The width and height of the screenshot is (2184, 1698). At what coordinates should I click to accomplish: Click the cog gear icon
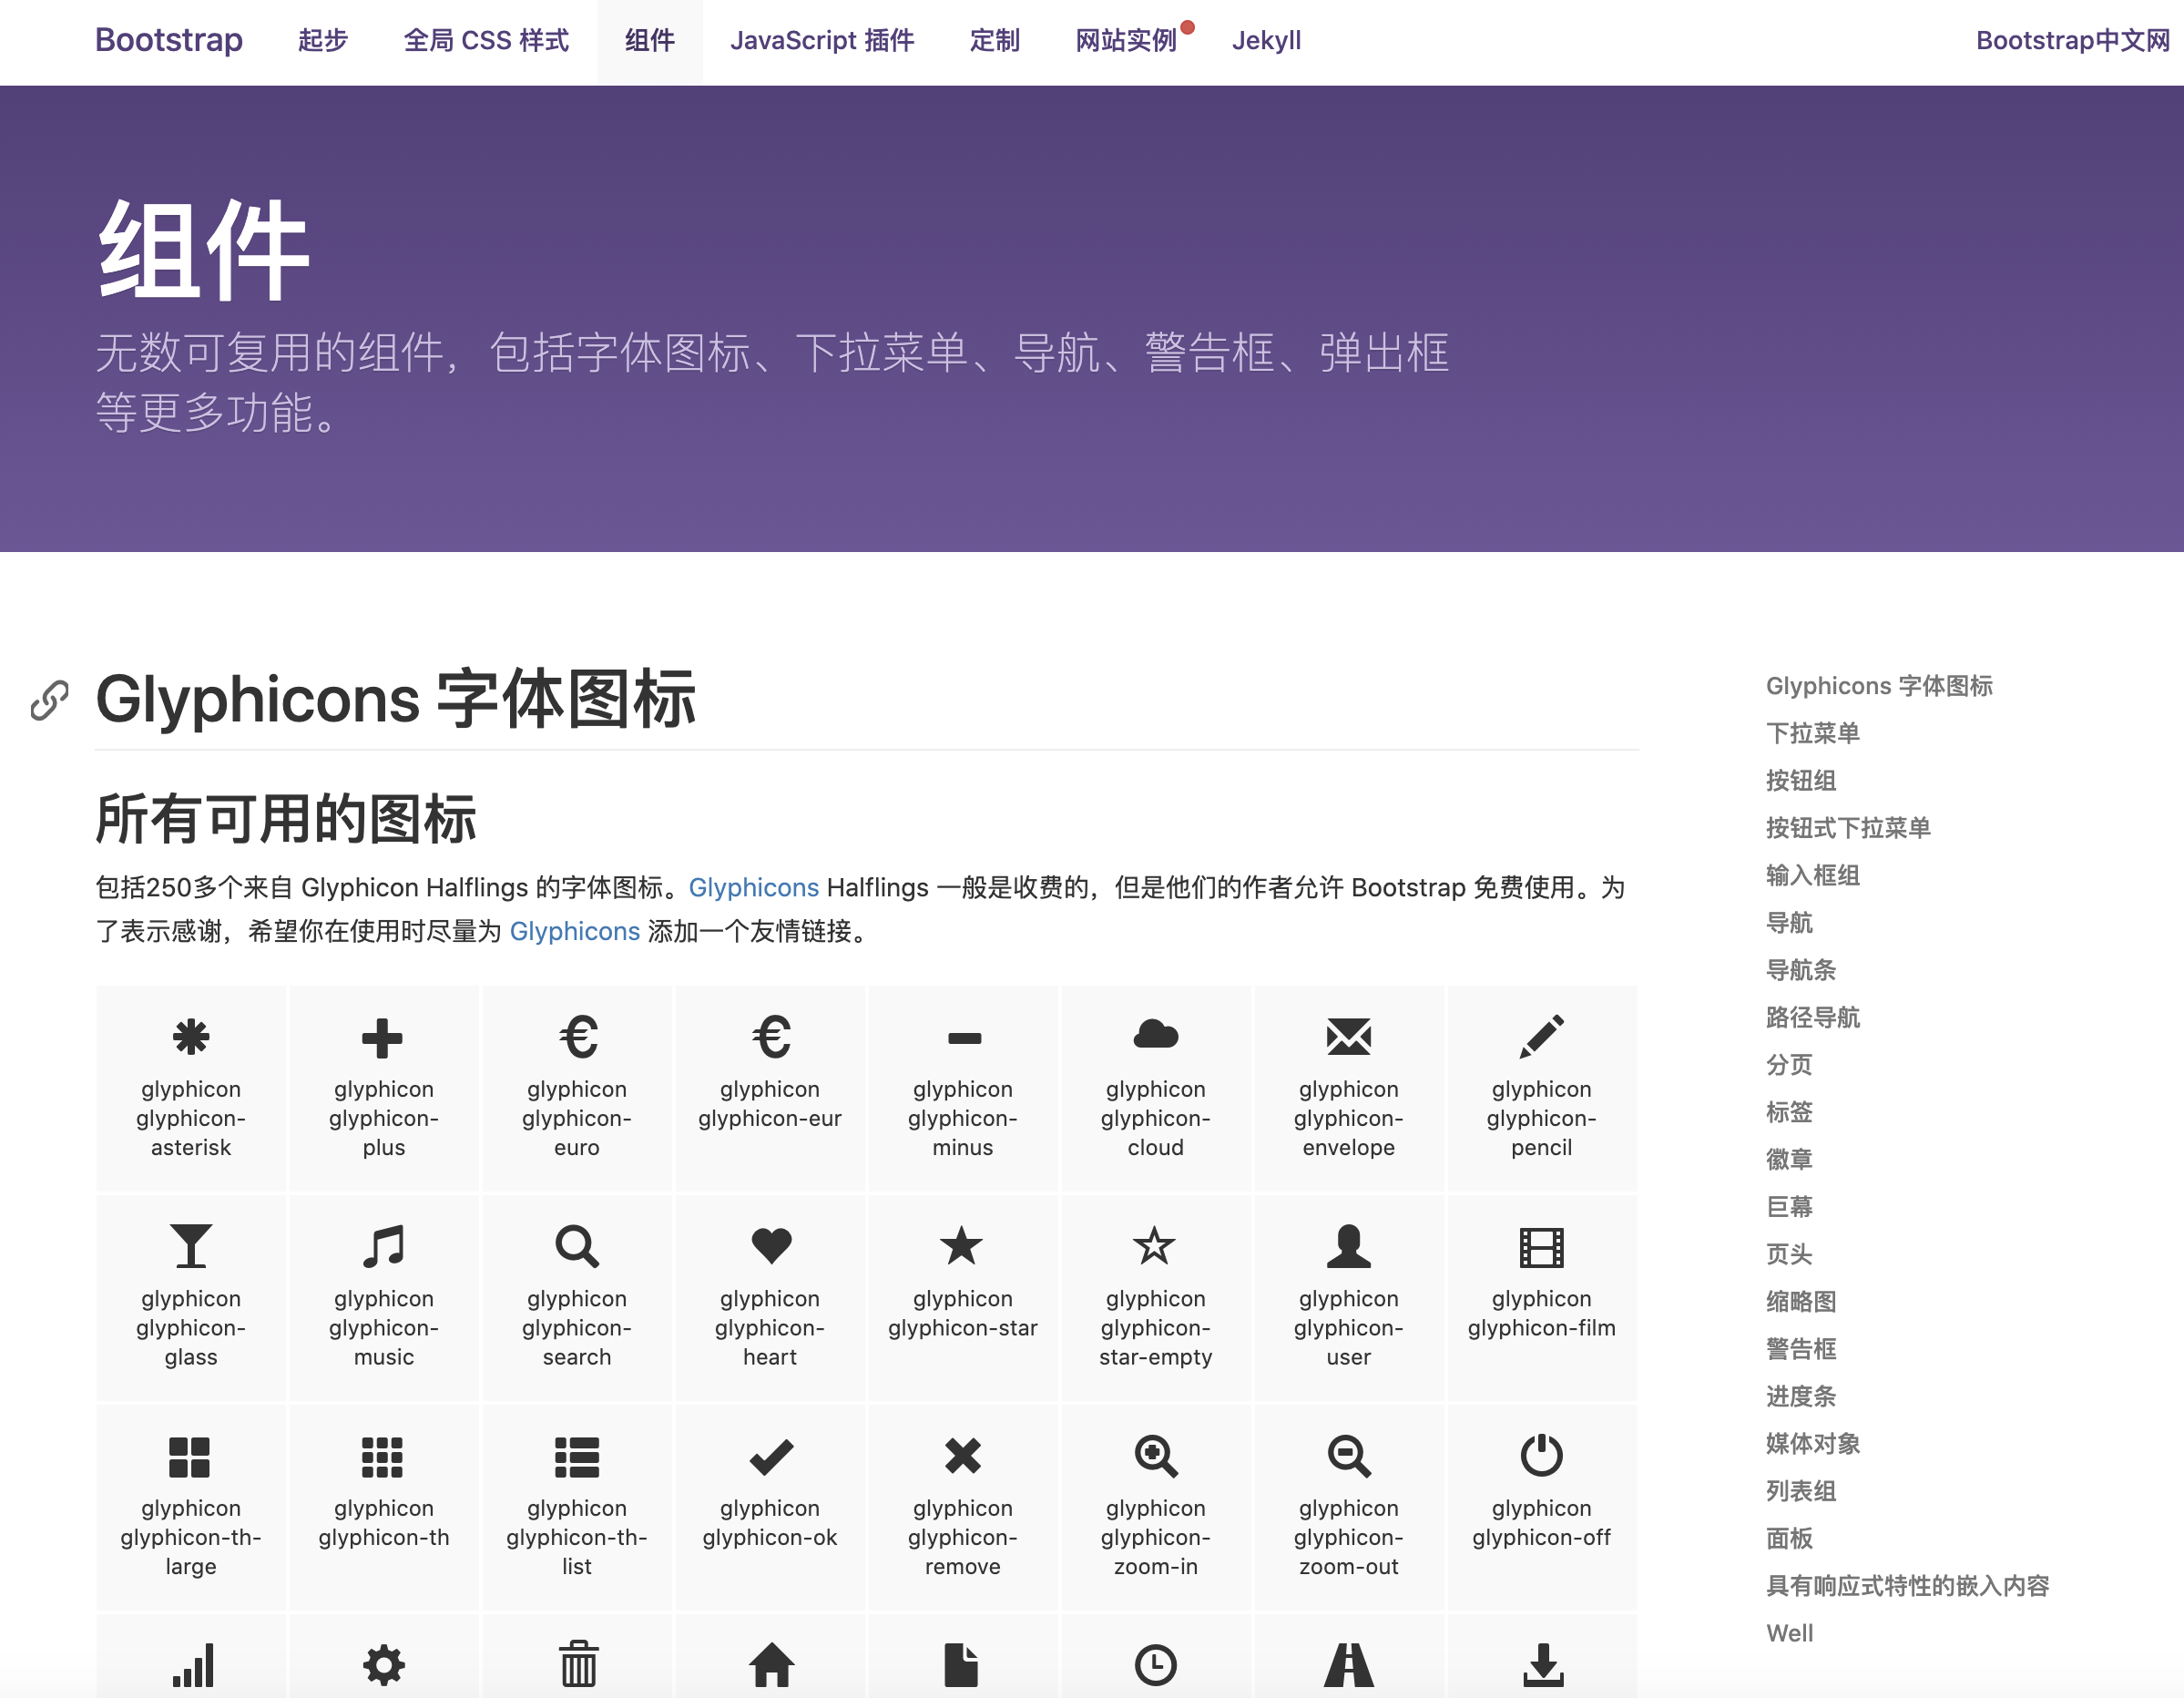point(383,1665)
